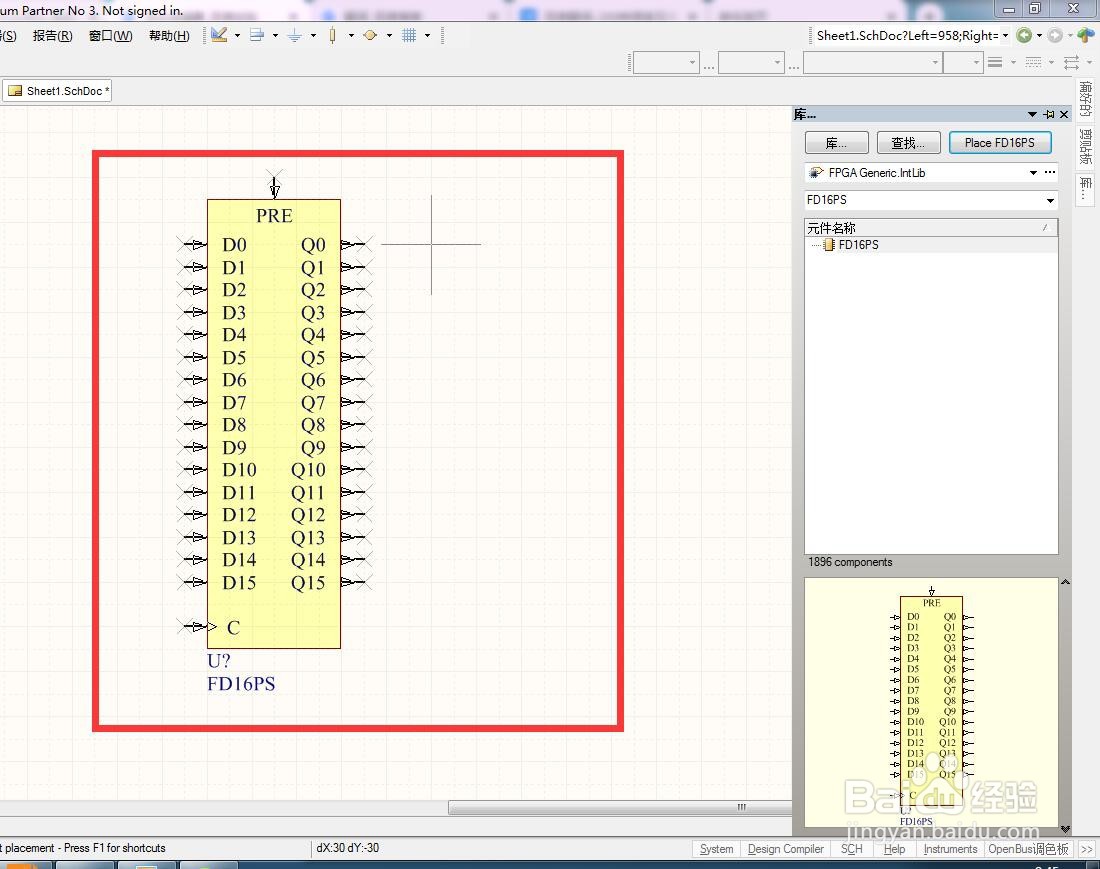
Task: Switch to Sheet1.SchDoc document tab
Action: point(58,91)
